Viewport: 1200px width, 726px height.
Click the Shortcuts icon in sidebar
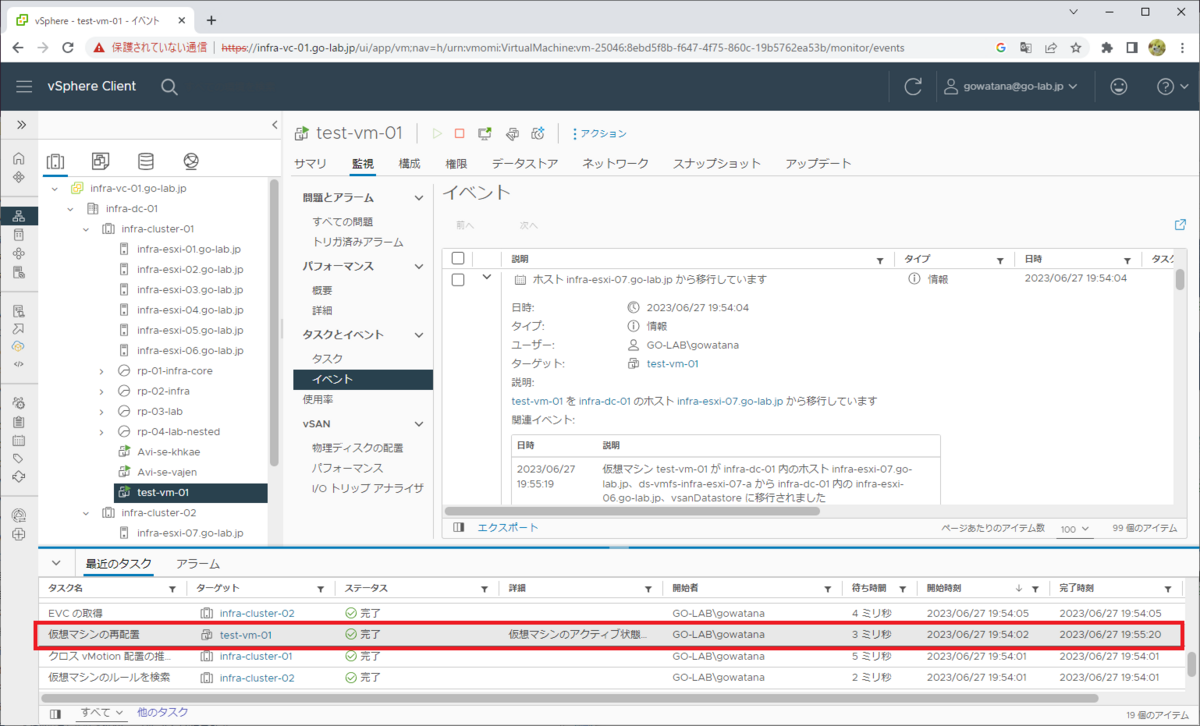(x=19, y=177)
